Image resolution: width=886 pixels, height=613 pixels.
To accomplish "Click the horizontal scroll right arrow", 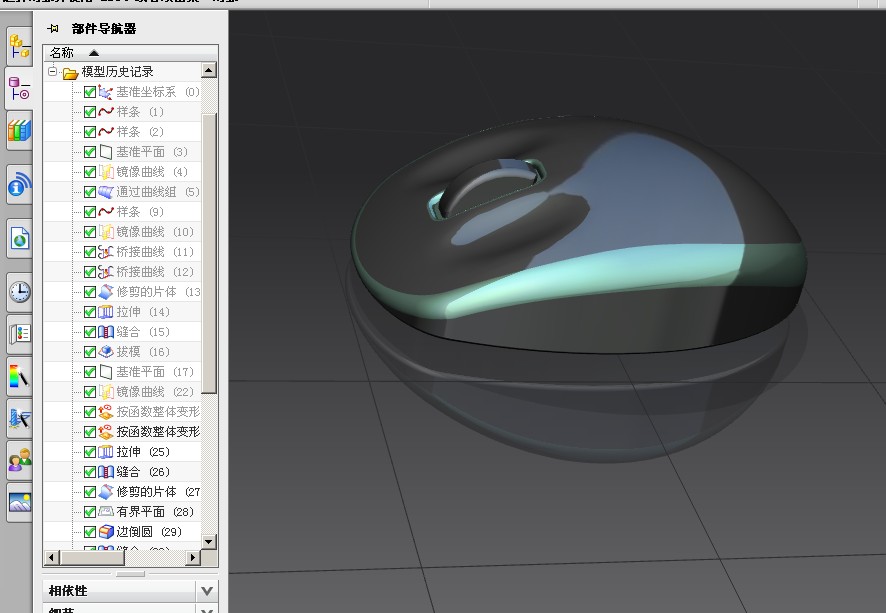I will tap(193, 558).
